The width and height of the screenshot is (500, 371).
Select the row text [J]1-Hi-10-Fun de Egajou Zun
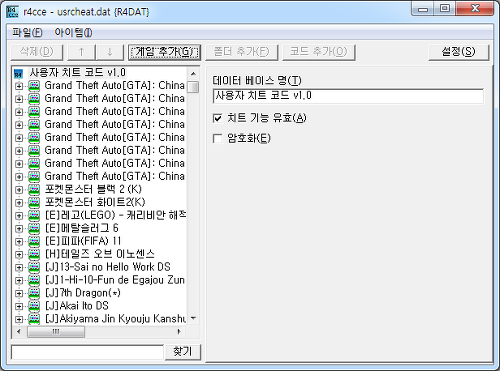pyautogui.click(x=115, y=280)
